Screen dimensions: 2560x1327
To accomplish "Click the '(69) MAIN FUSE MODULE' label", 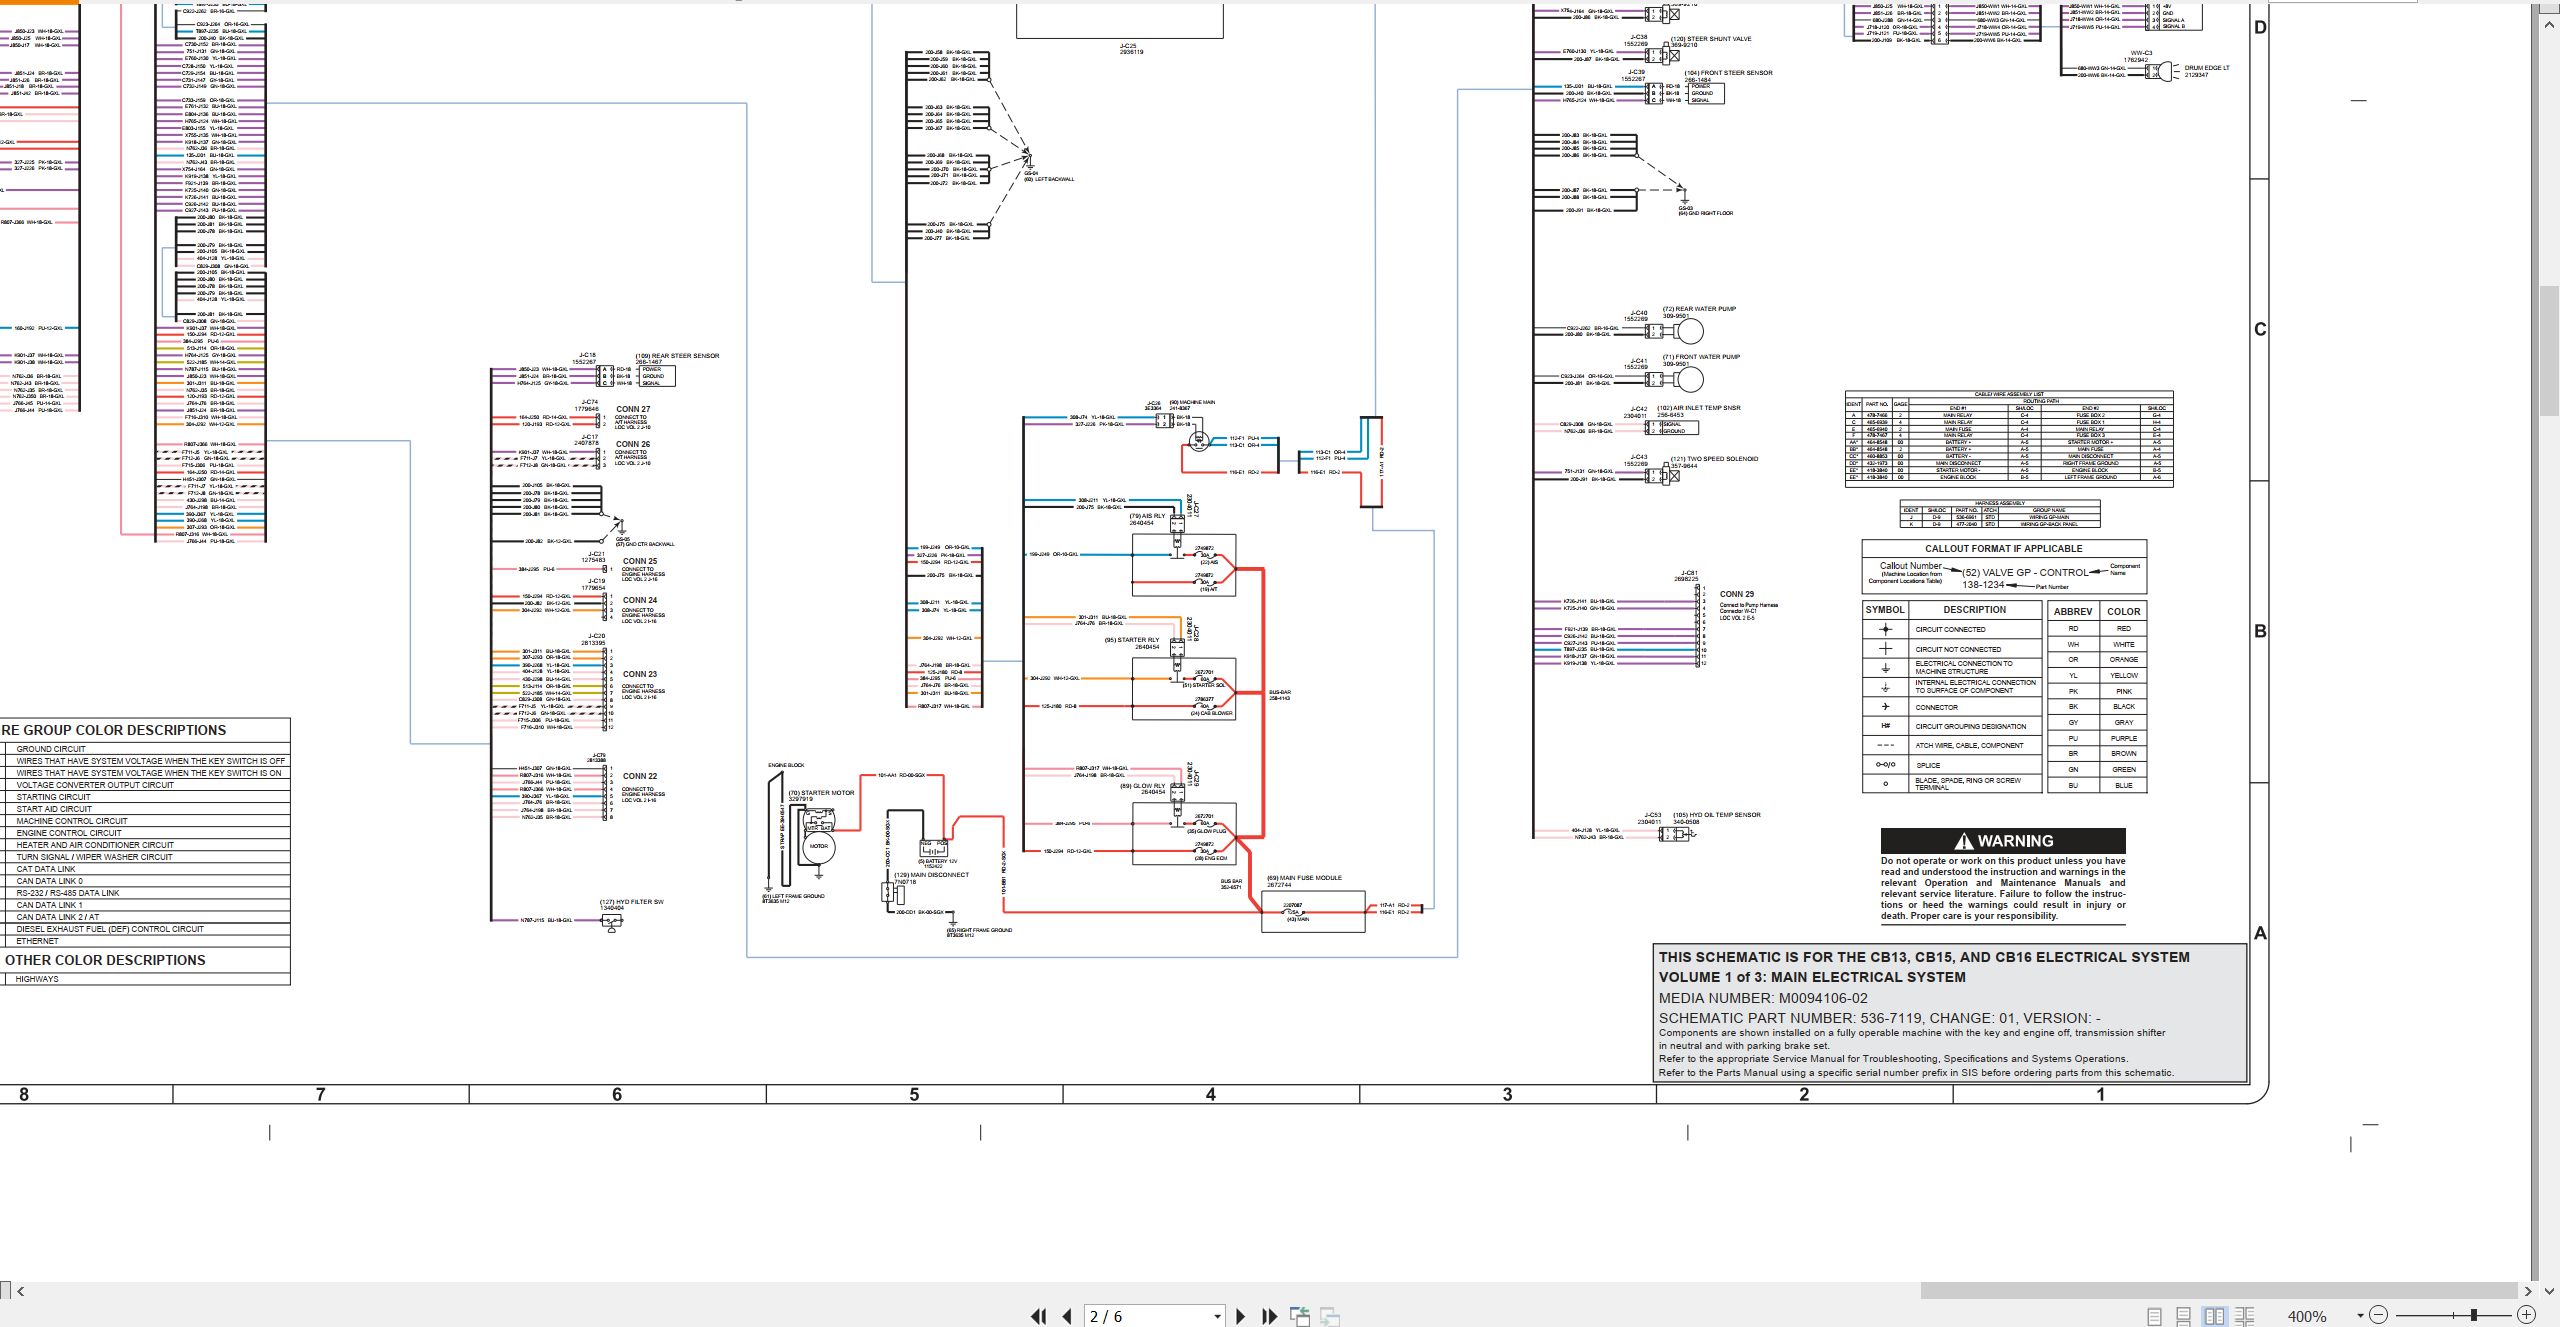I will pyautogui.click(x=1305, y=878).
